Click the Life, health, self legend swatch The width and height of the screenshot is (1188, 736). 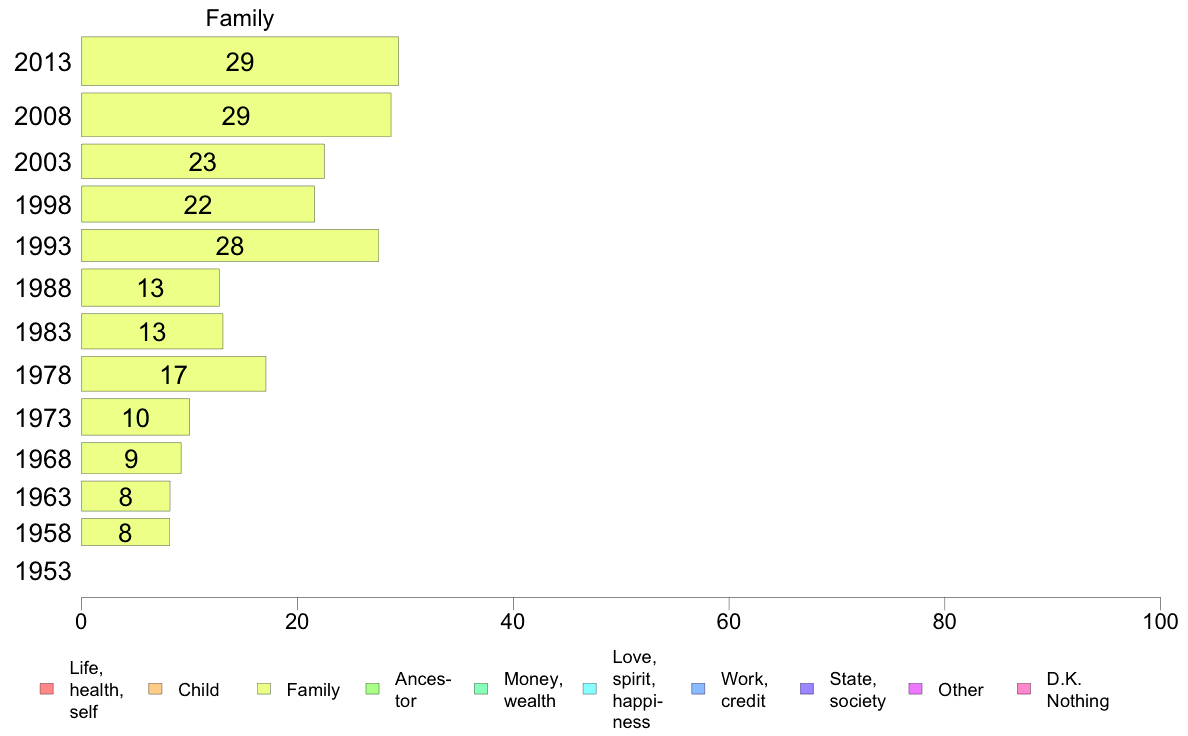tap(47, 689)
